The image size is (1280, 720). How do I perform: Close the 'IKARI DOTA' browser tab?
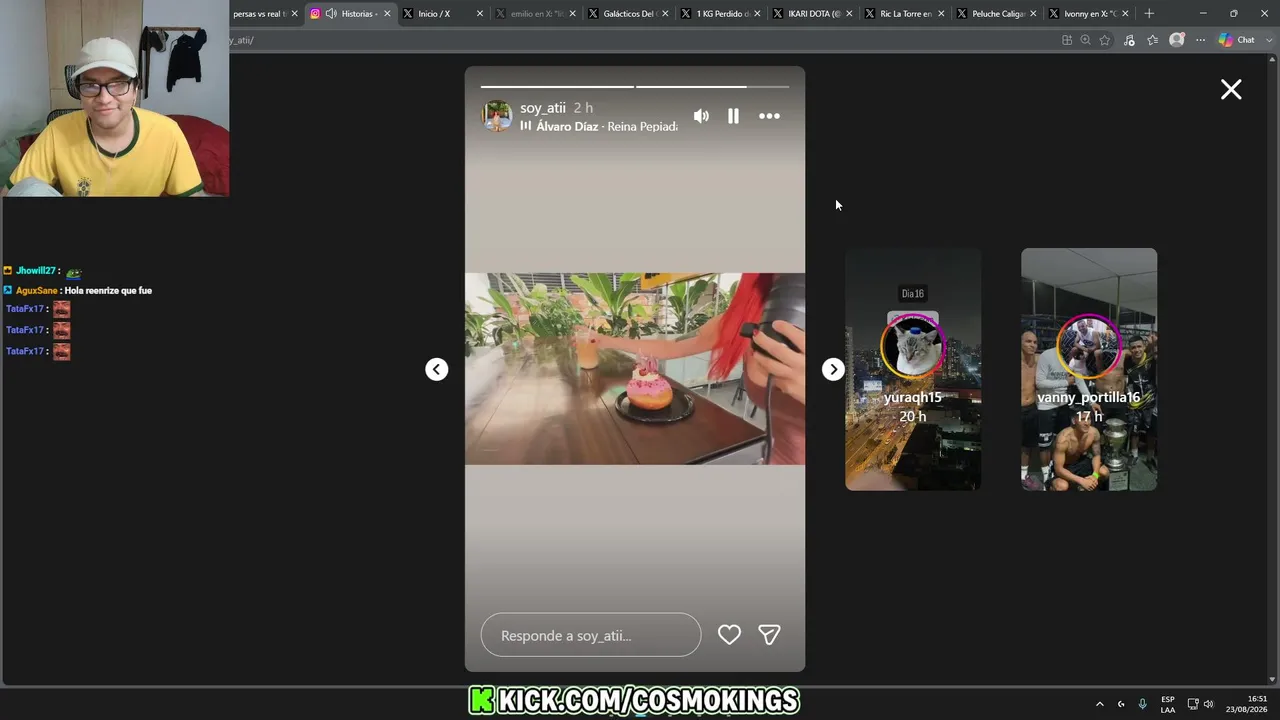(849, 14)
